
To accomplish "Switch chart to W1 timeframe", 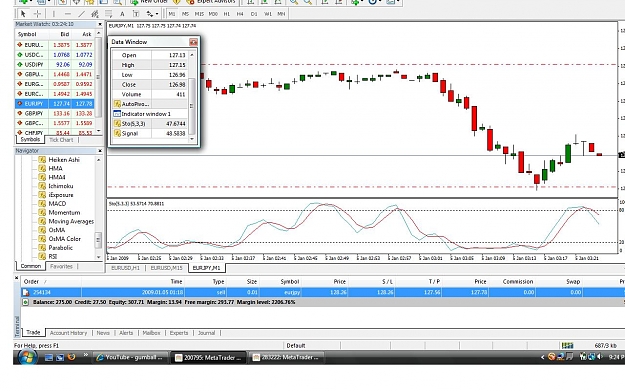I will 268,14.
